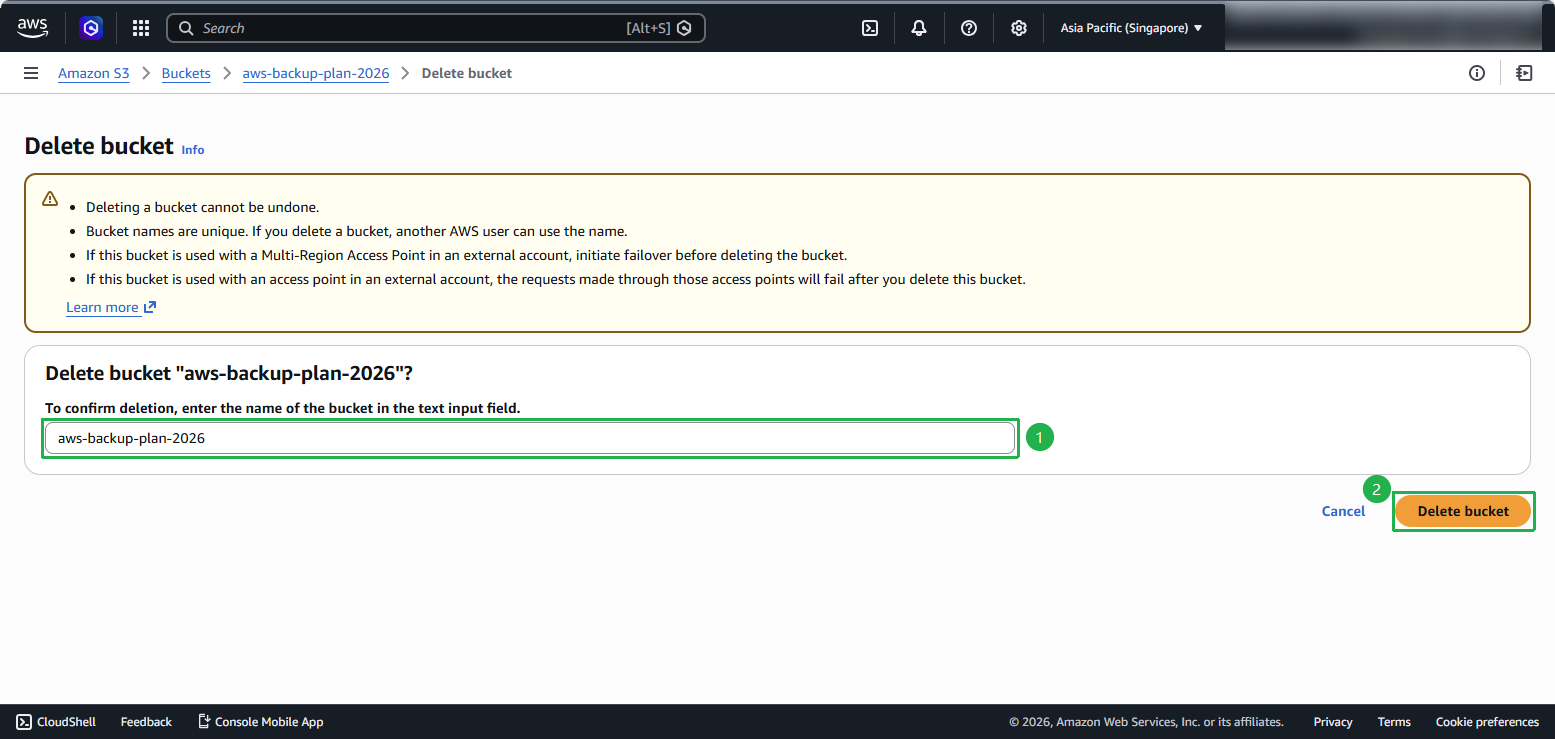Follow the Learn more link

pos(111,307)
